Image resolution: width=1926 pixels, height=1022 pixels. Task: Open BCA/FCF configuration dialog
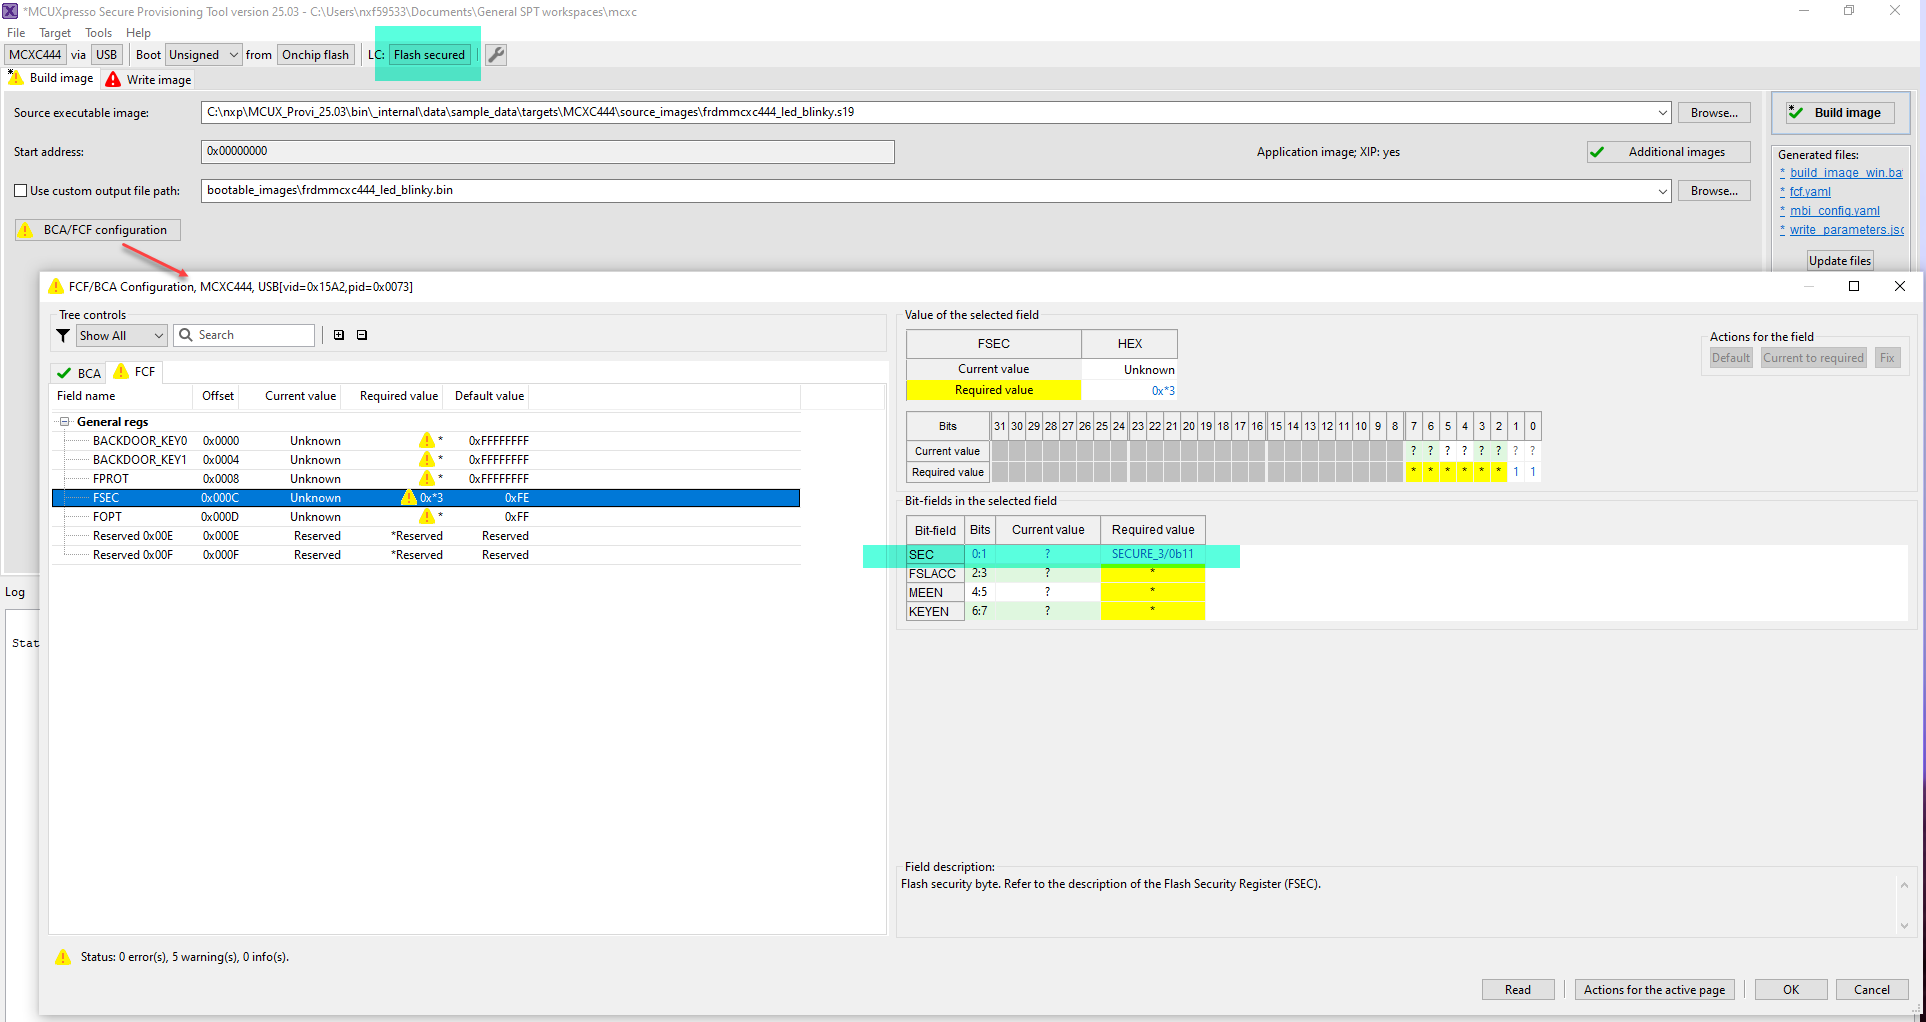click(x=97, y=230)
